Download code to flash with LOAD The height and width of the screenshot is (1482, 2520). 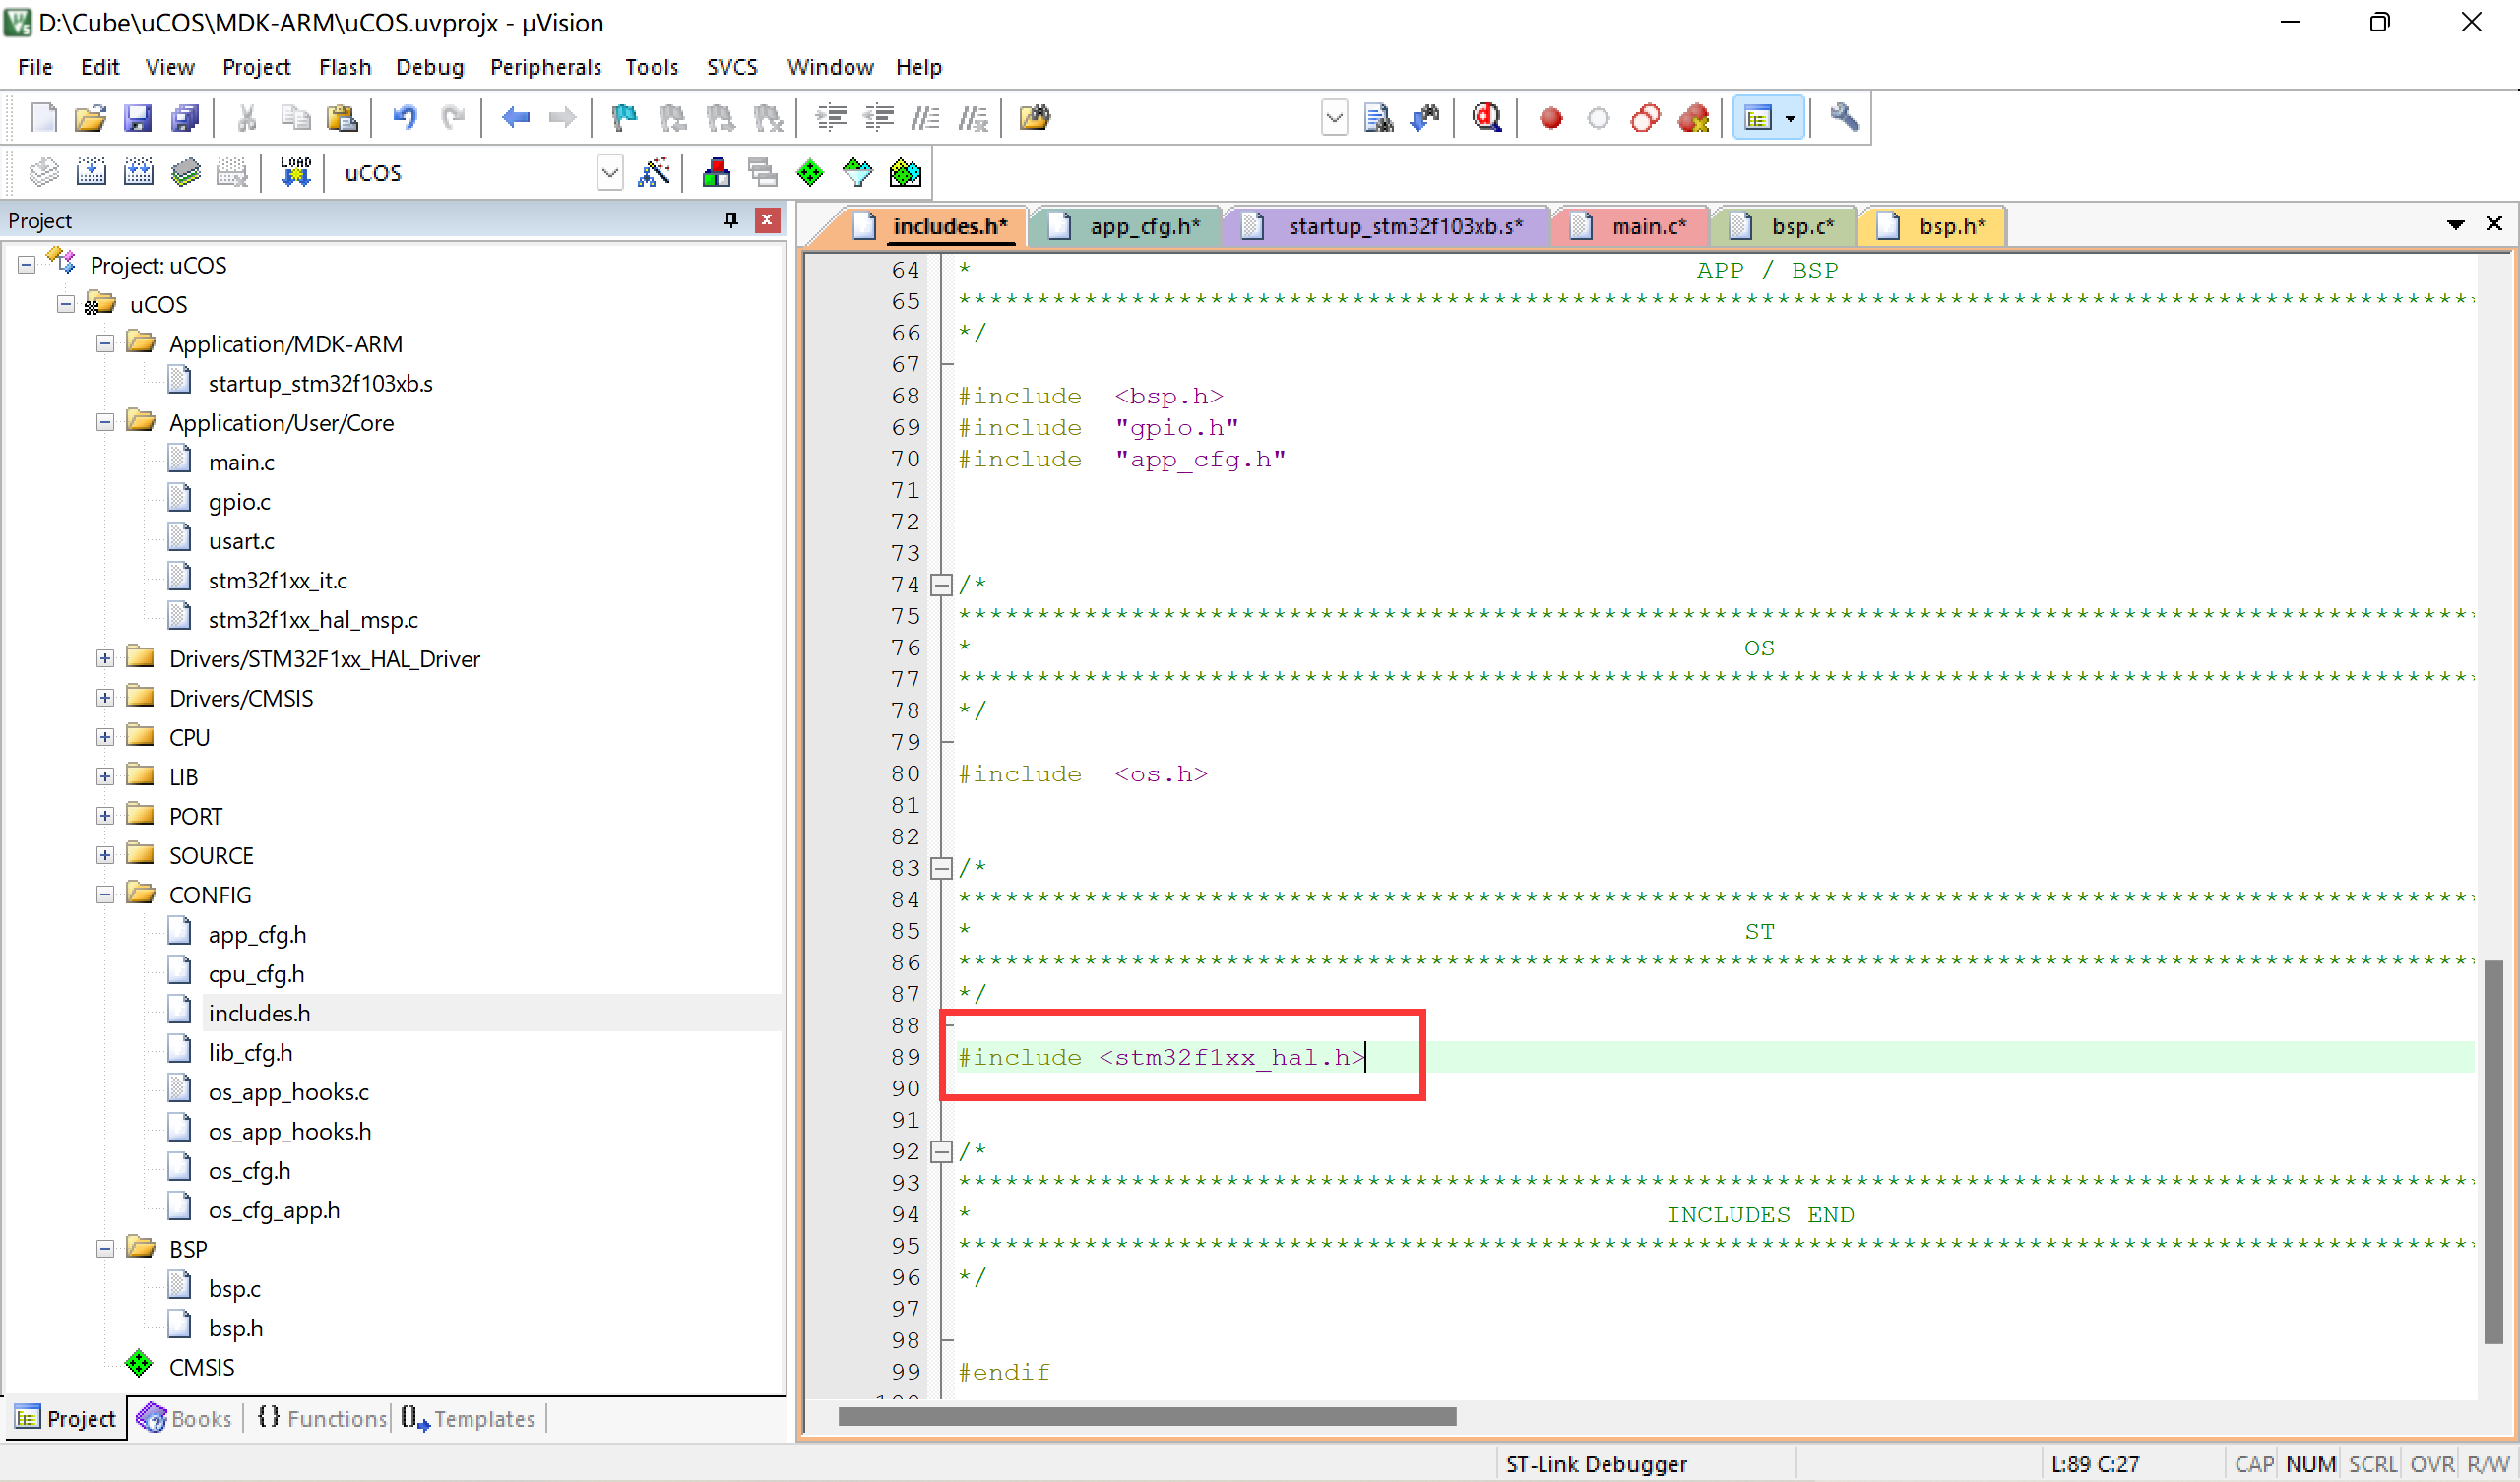[295, 172]
